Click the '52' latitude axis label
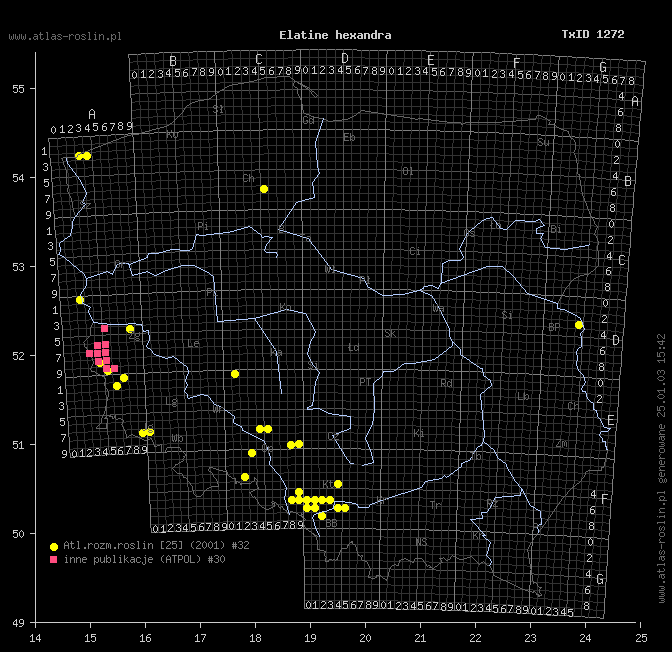The image size is (672, 652). click(x=18, y=356)
